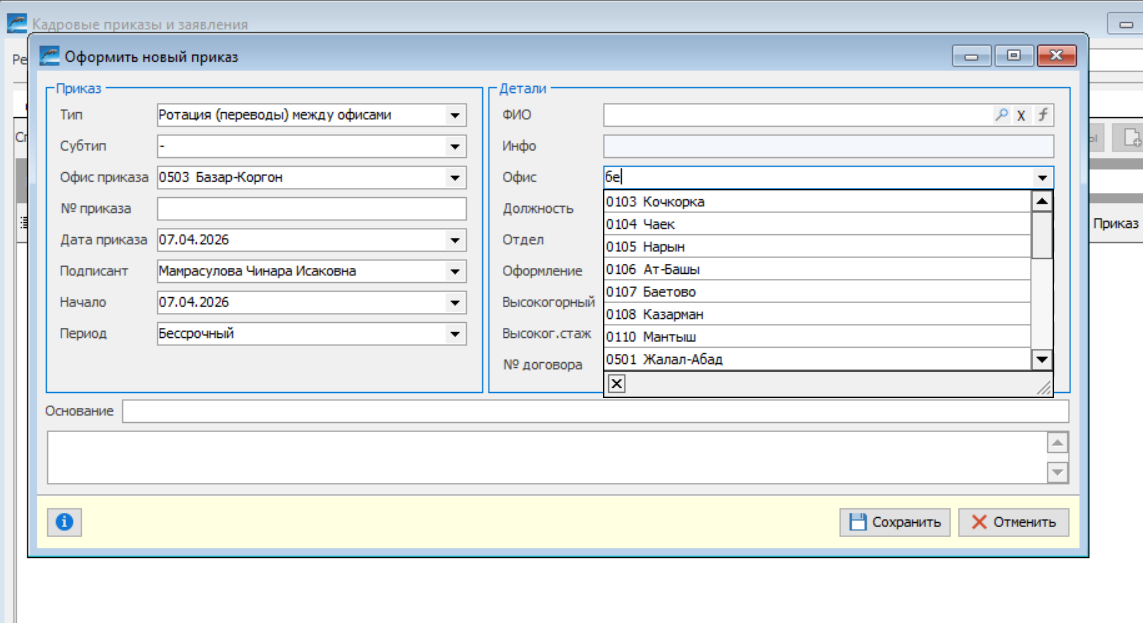Select office 0501 Жалал-Абад
This screenshot has height=623, width=1143.
817,359
